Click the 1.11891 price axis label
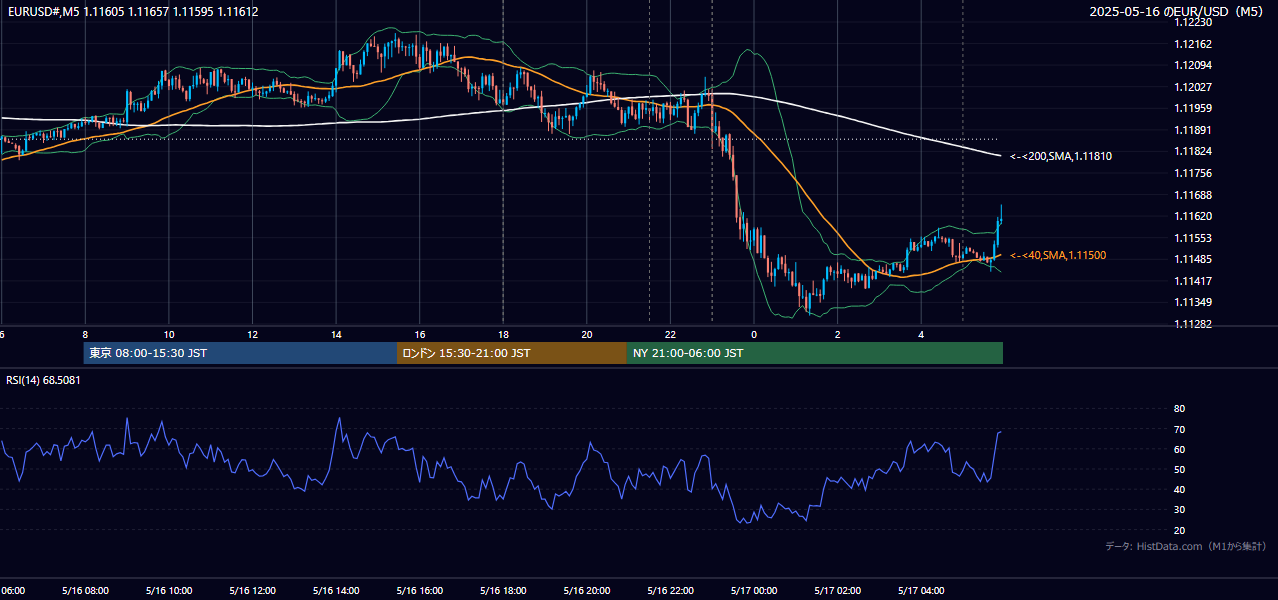This screenshot has height=600, width=1278. click(1193, 130)
